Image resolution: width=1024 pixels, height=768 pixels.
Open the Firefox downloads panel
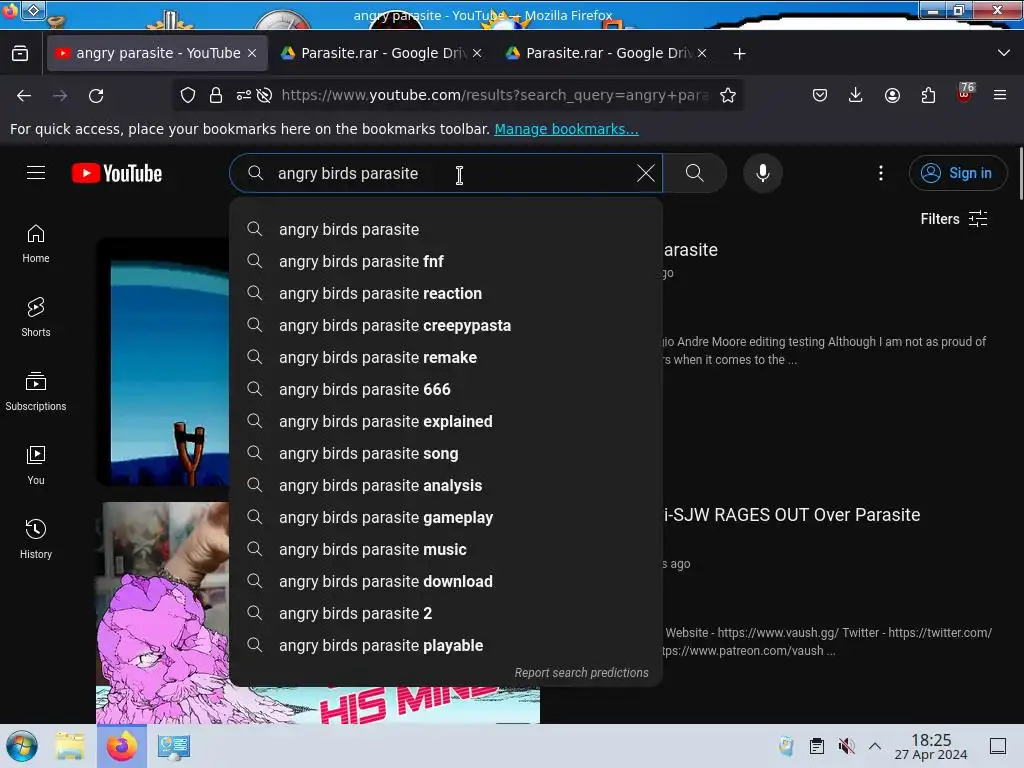click(856, 95)
